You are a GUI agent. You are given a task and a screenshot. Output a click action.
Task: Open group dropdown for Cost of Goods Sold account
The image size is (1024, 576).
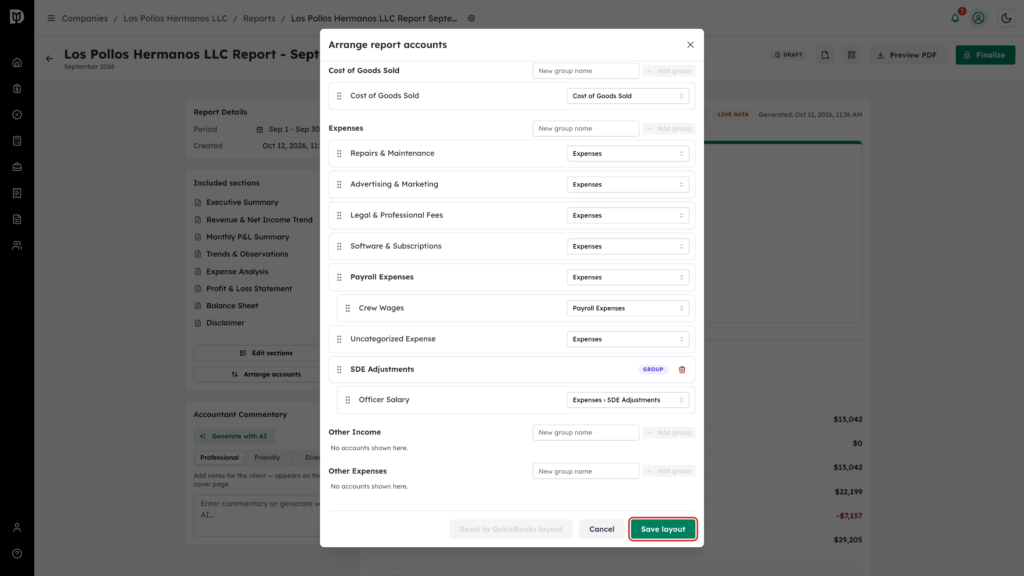point(628,96)
